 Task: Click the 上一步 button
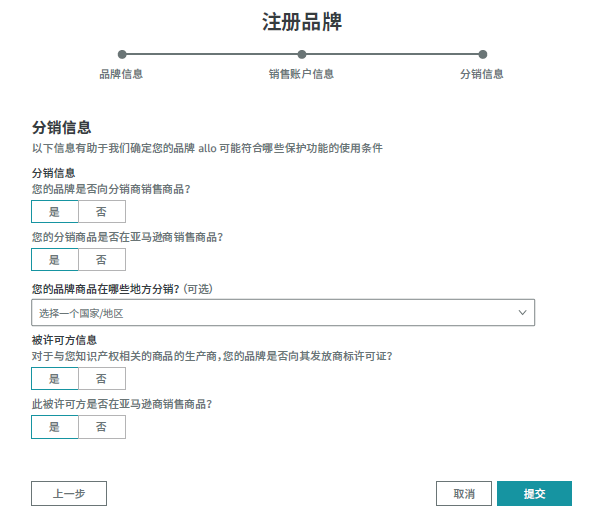click(69, 493)
